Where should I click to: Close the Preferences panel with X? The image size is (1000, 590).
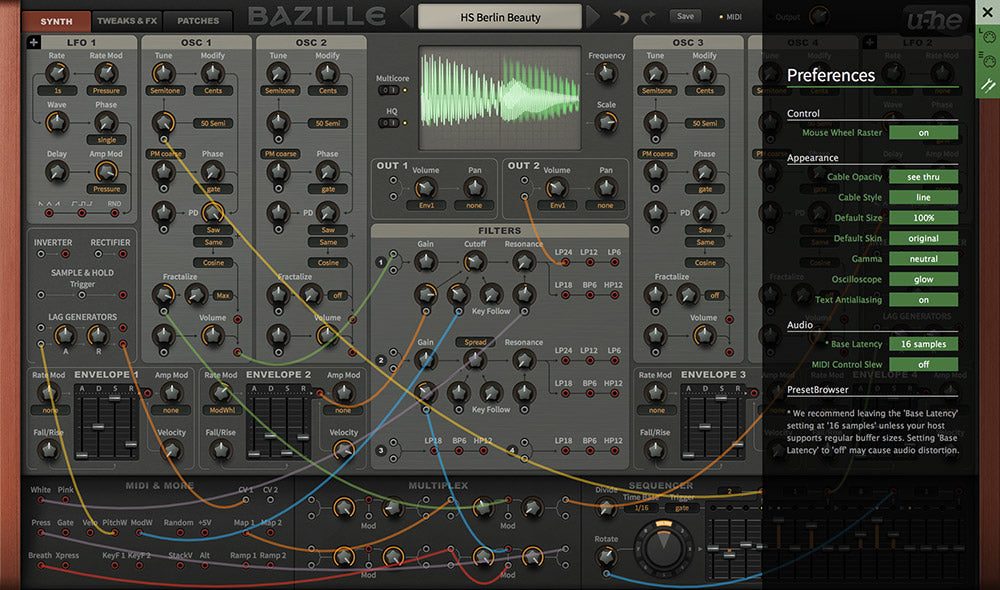click(x=987, y=12)
